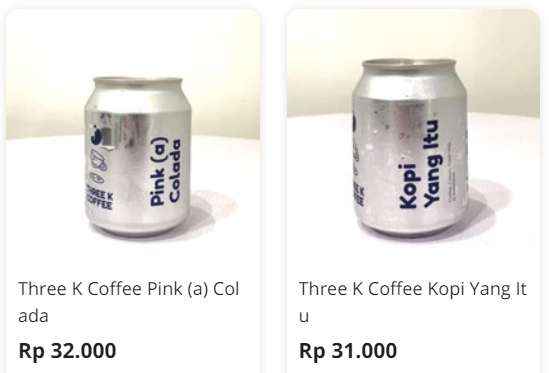This screenshot has height=373, width=549.
Task: Select the Rp 32.000 price
Action: point(67,351)
